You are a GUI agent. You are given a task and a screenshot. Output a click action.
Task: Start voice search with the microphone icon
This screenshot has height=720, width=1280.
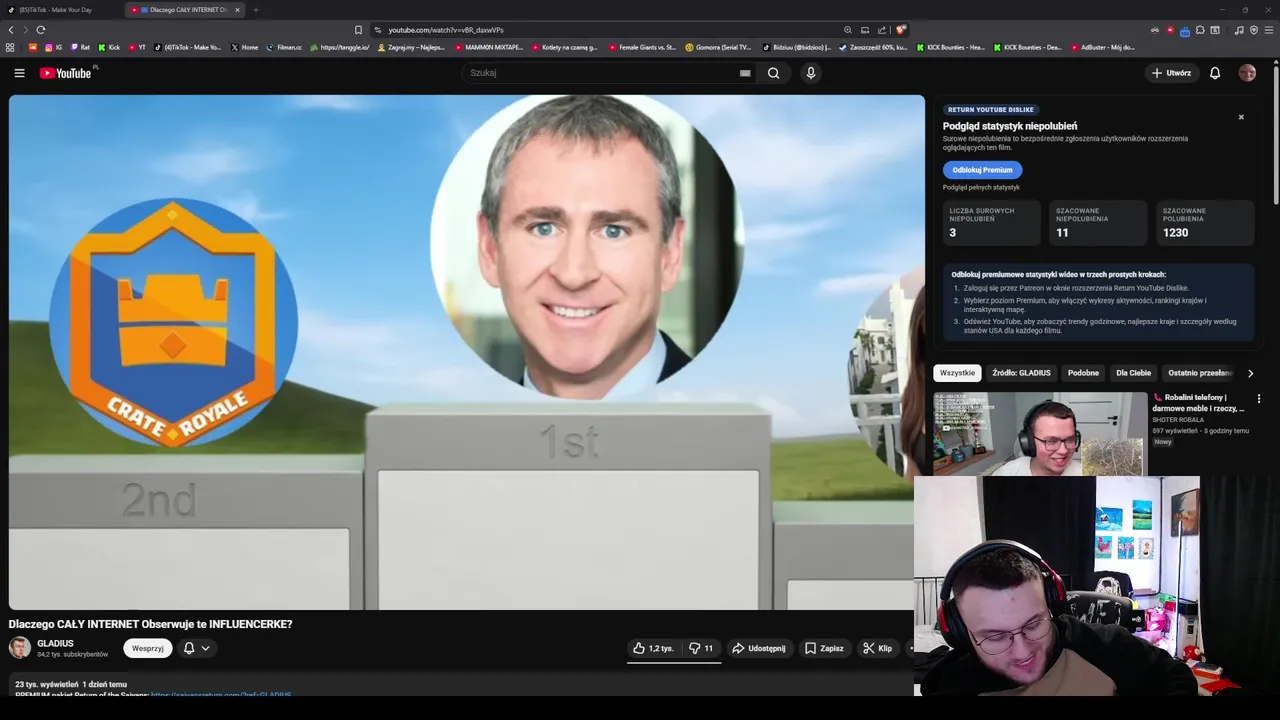(x=811, y=73)
